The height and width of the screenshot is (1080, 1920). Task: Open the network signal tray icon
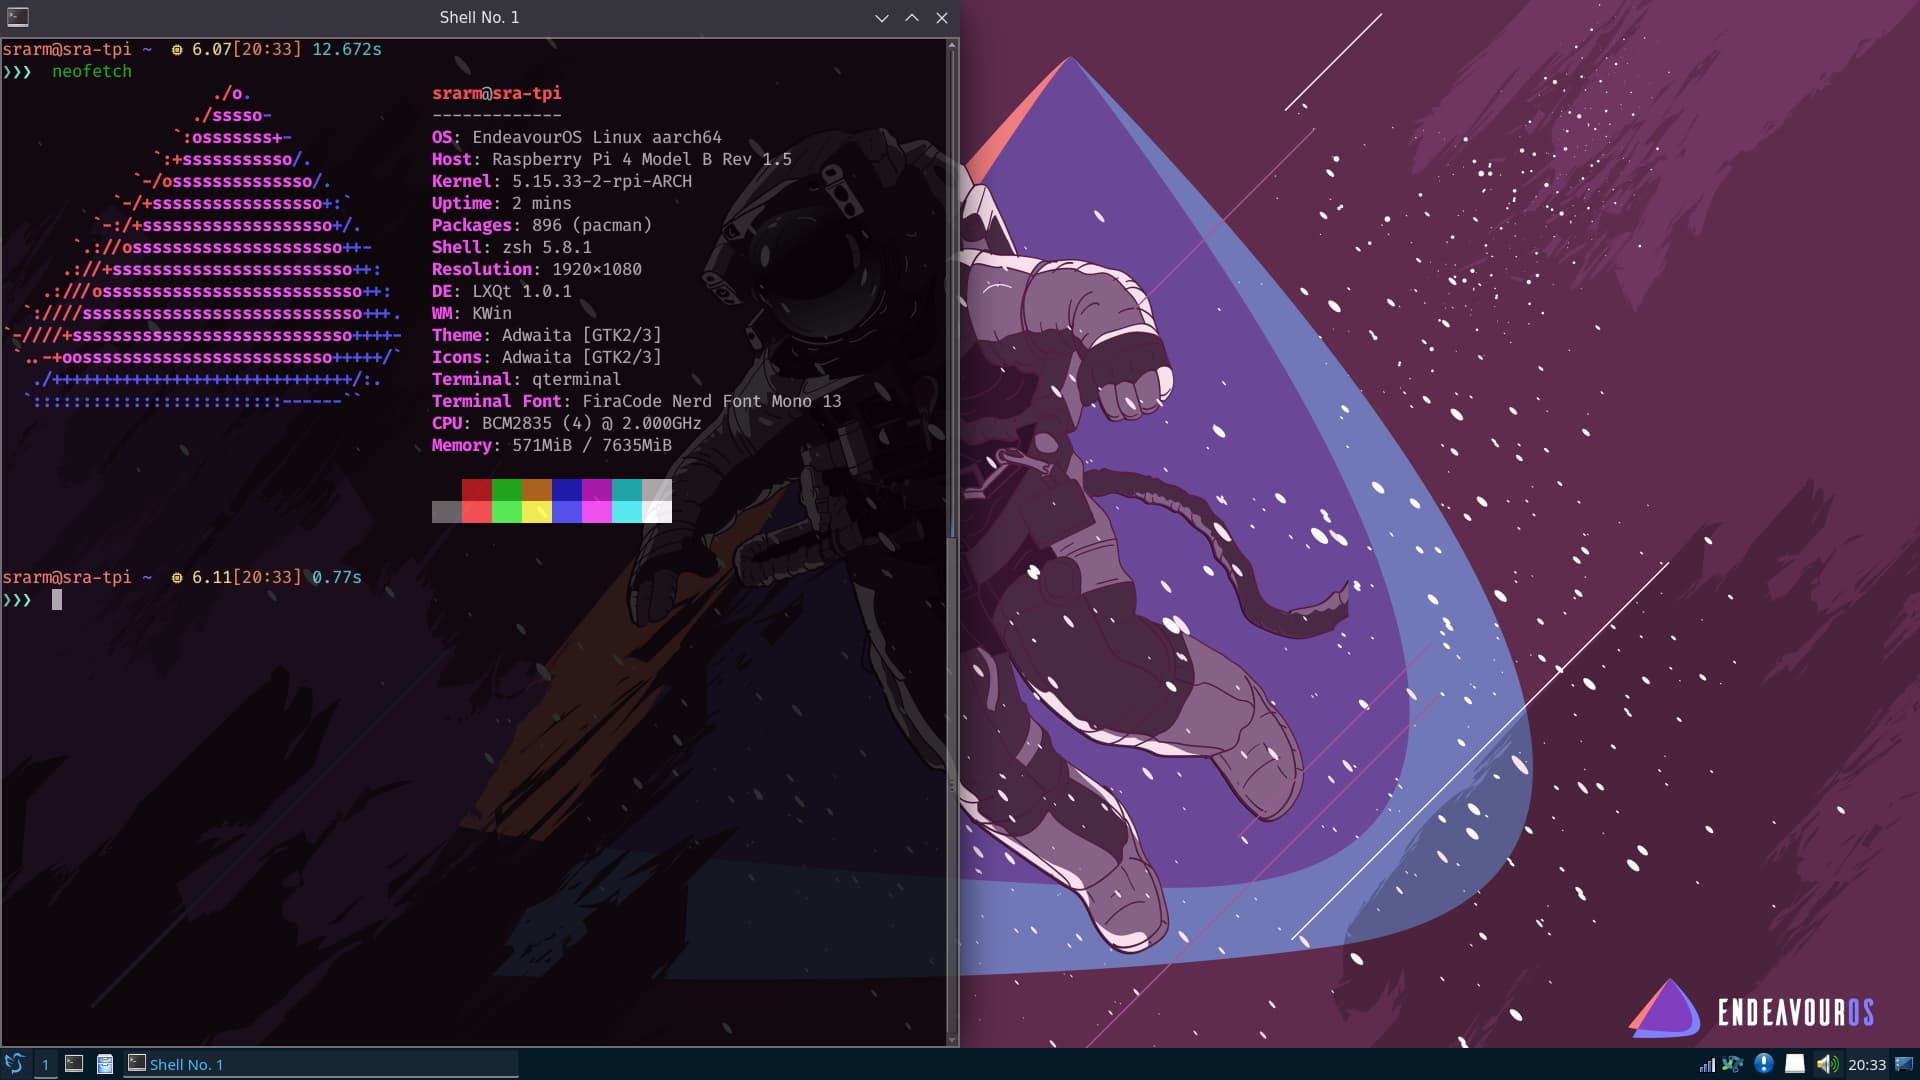pos(1707,1065)
